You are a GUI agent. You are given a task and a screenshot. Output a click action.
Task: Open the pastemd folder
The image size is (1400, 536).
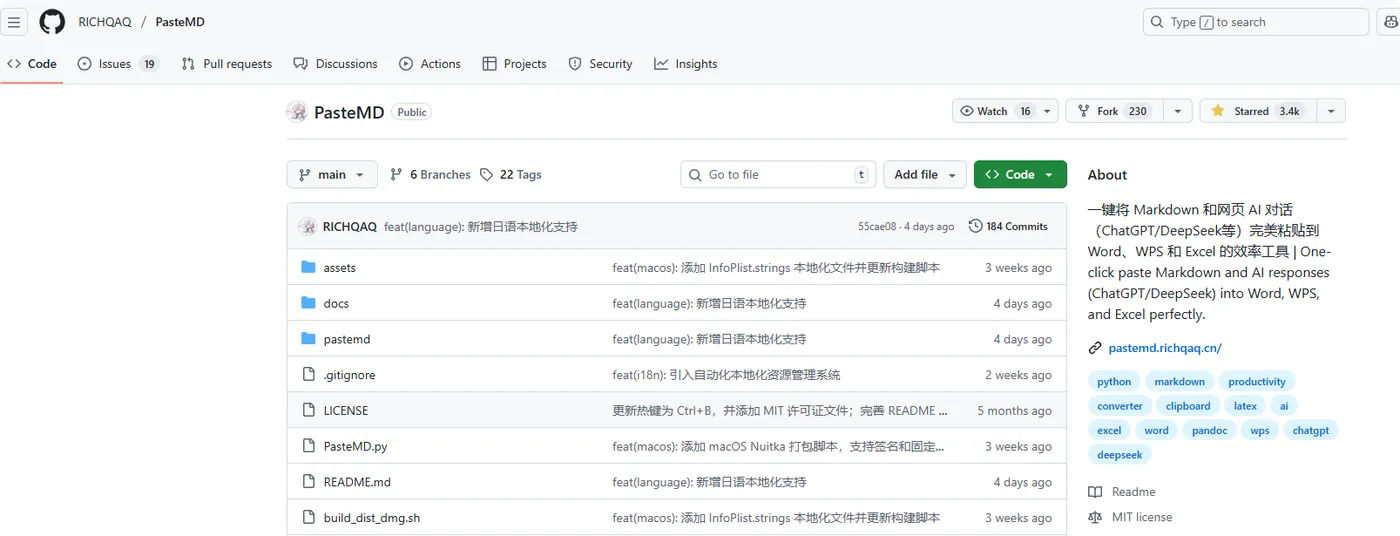347,339
